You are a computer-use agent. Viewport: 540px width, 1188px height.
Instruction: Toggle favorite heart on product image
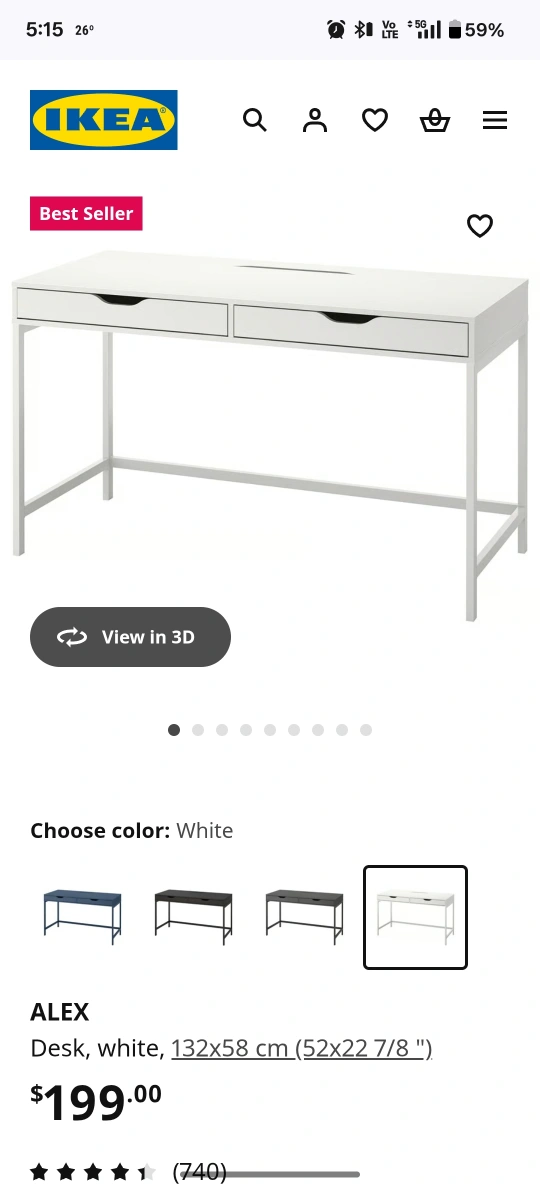click(479, 225)
